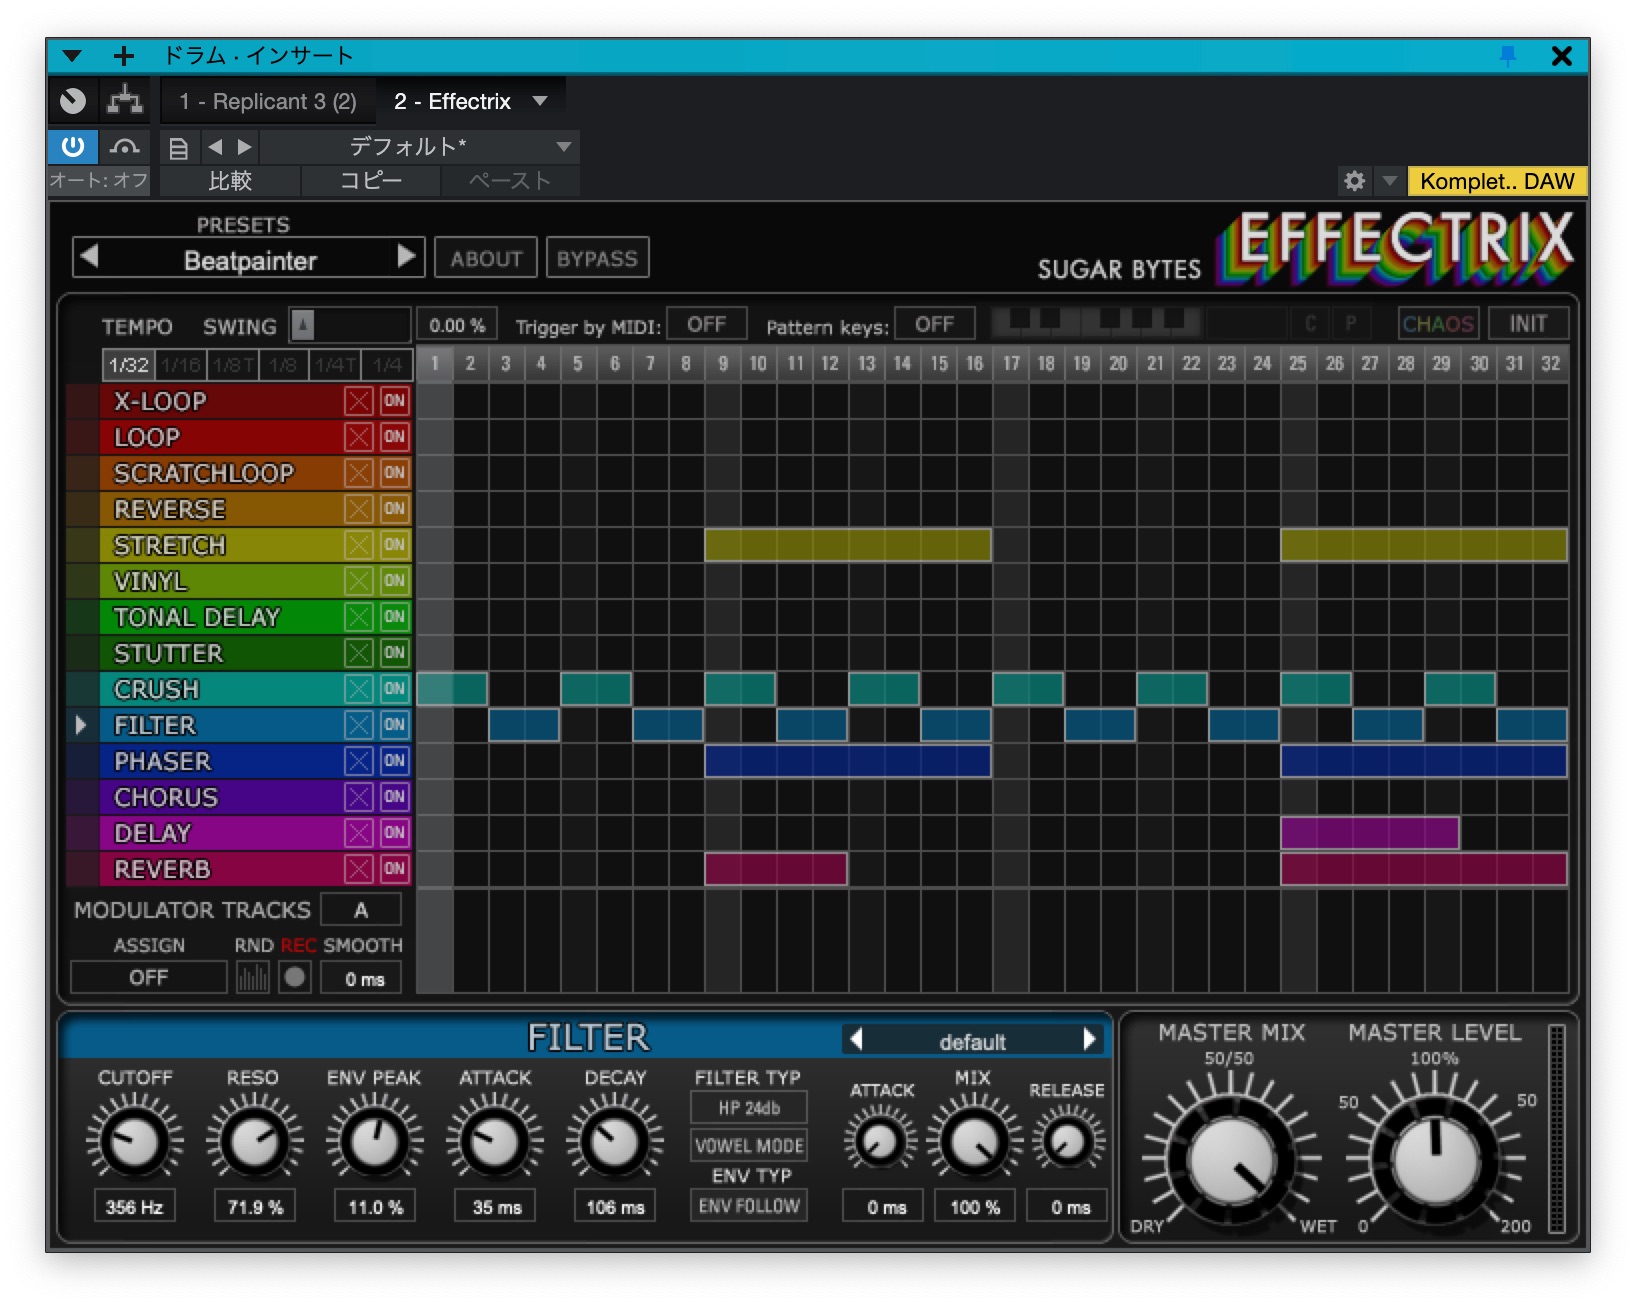Click the REC record button for modulator
This screenshot has height=1306, width=1636.
click(294, 977)
